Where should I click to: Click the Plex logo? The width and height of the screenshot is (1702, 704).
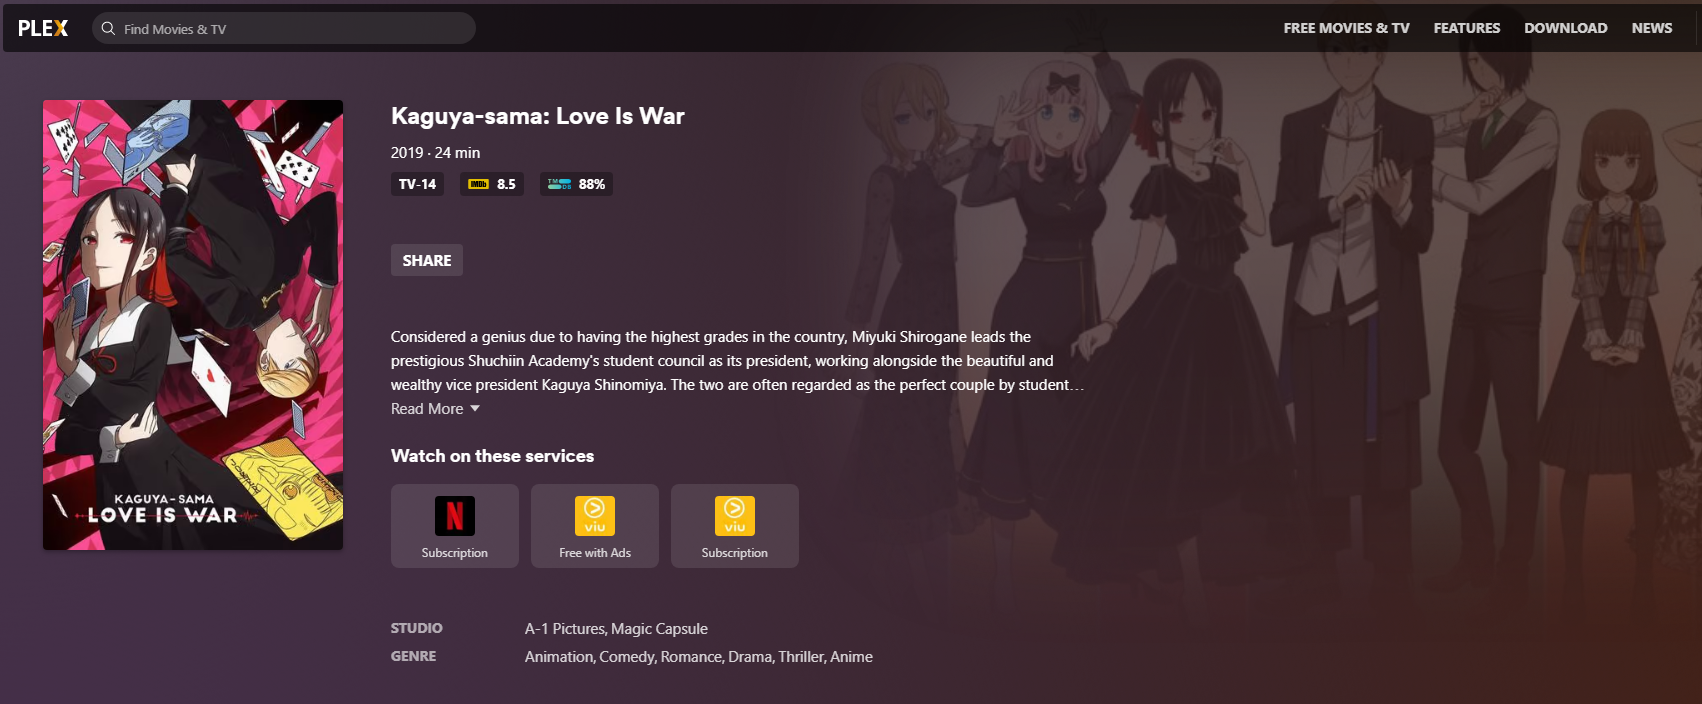43,28
